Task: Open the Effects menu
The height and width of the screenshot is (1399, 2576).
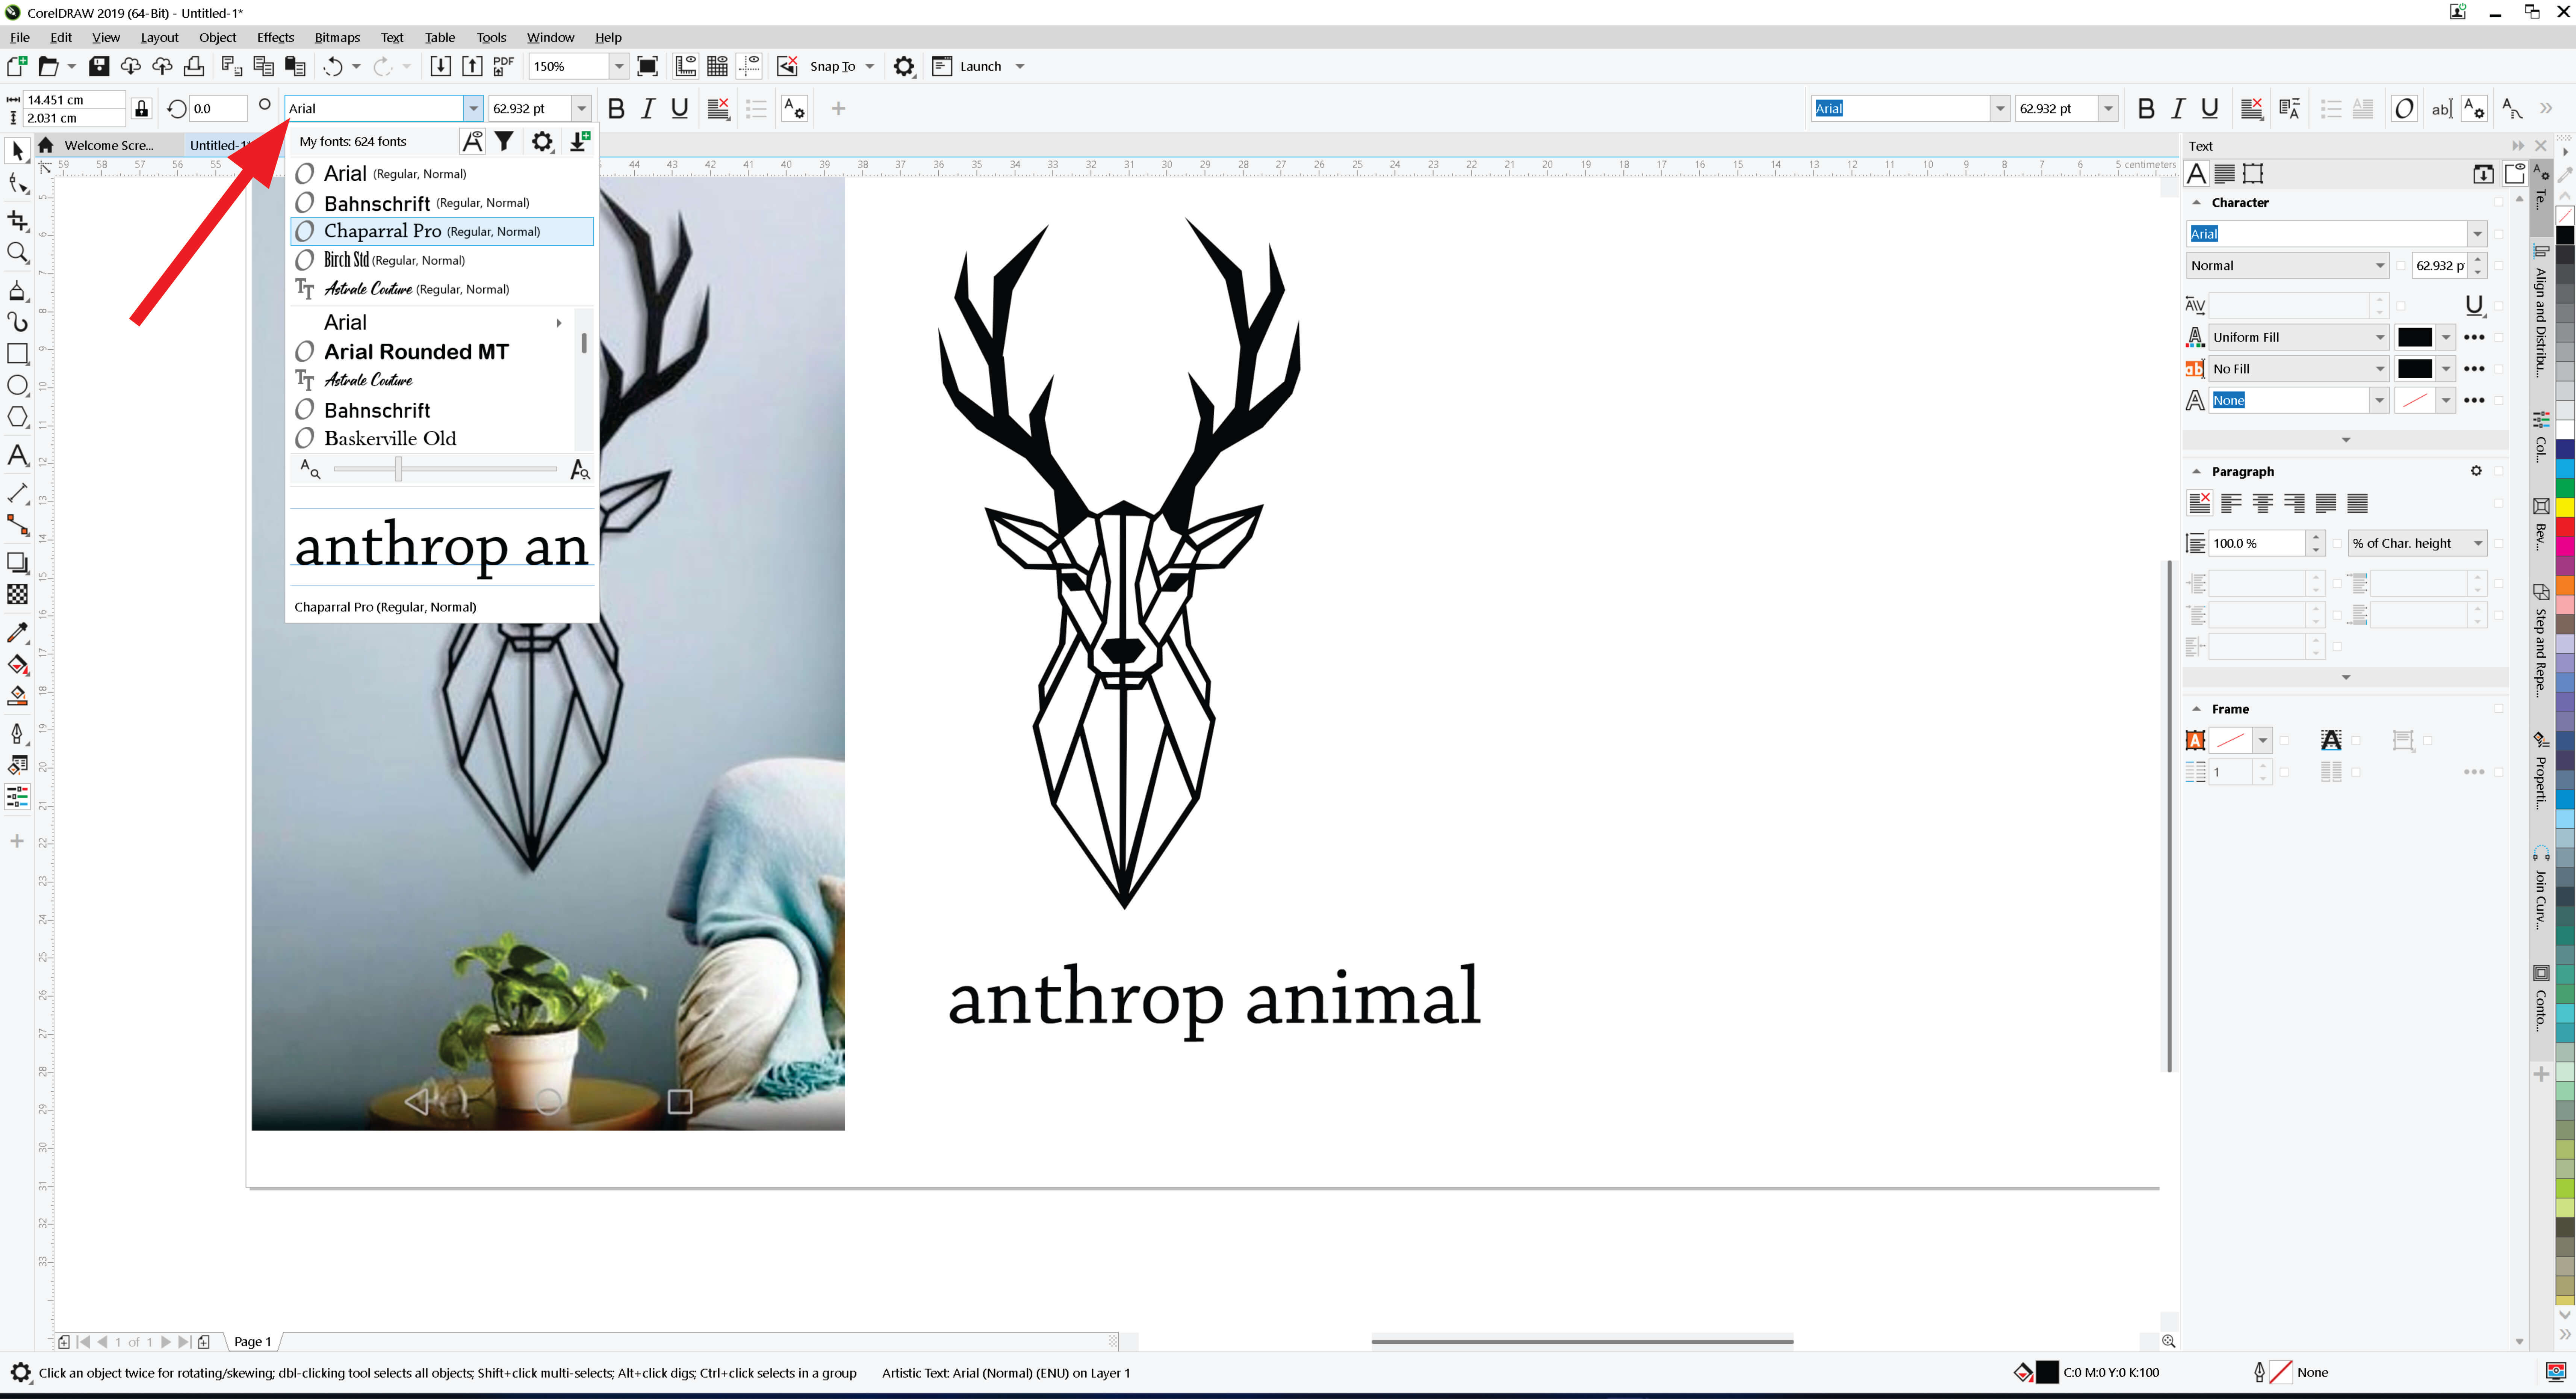Action: [275, 37]
